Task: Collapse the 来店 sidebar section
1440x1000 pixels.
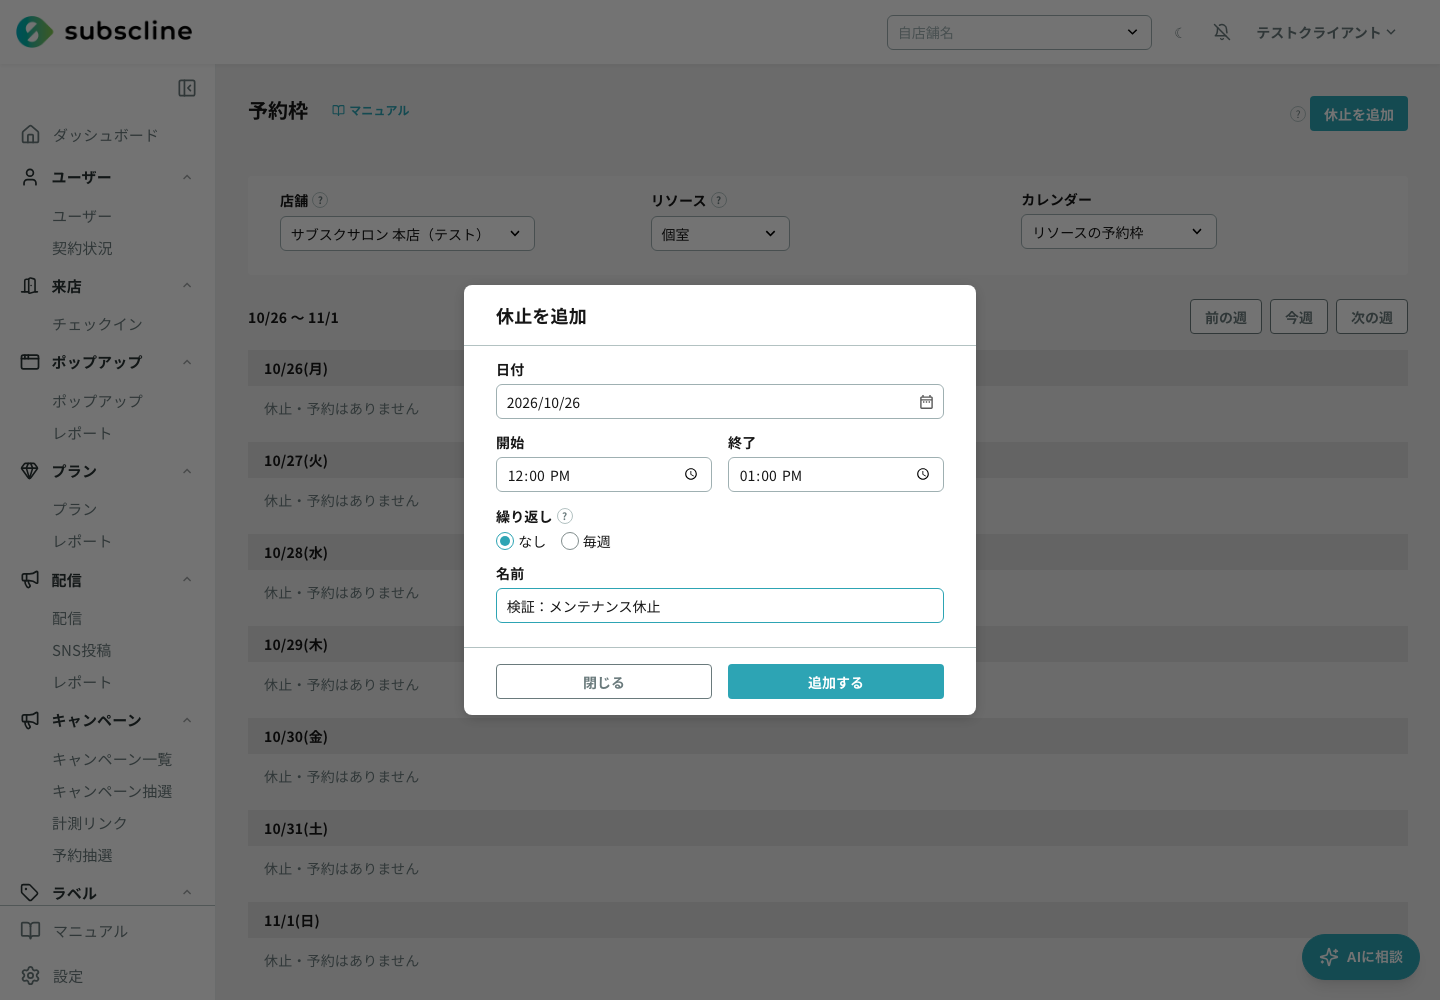Action: point(187,286)
